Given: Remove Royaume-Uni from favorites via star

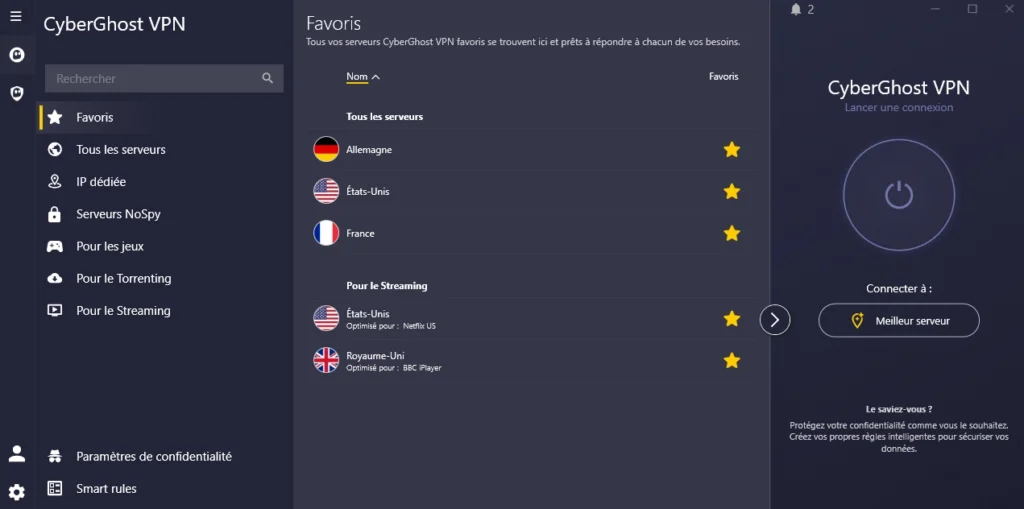Looking at the screenshot, I should pyautogui.click(x=732, y=360).
